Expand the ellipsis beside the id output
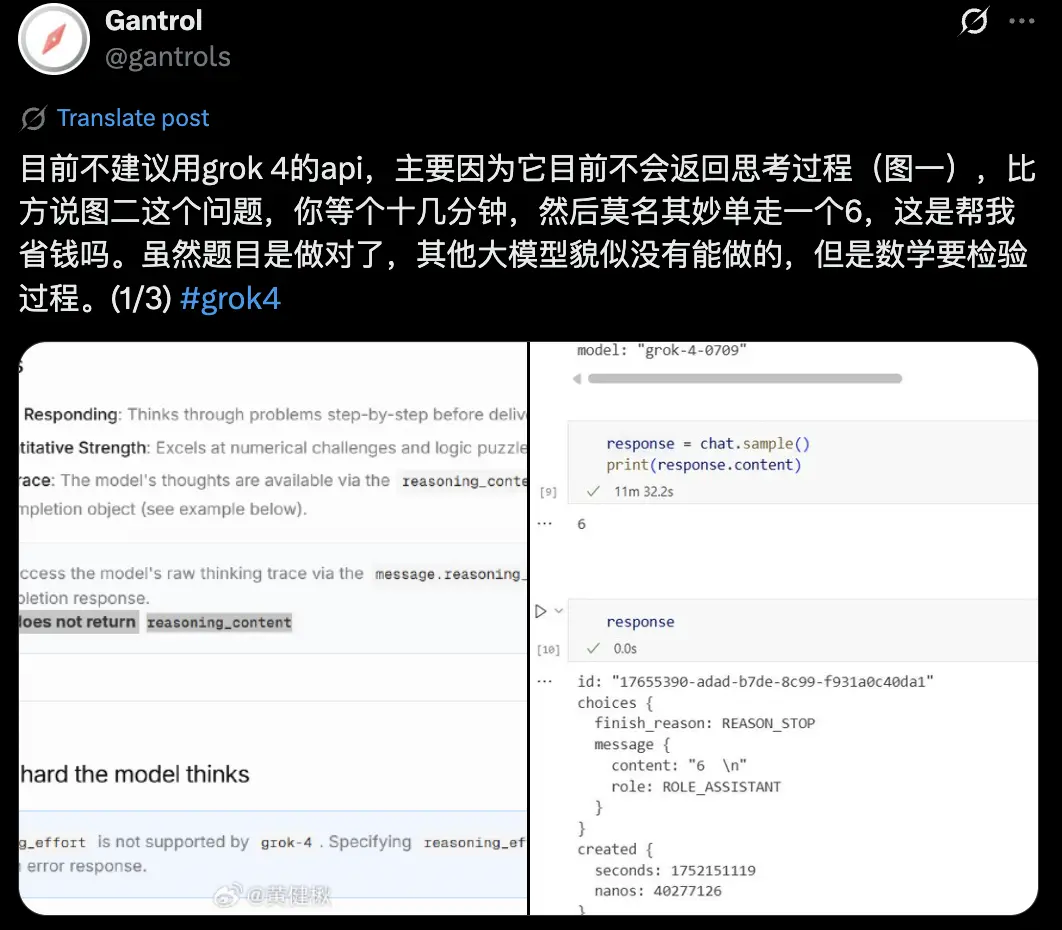 [x=545, y=681]
